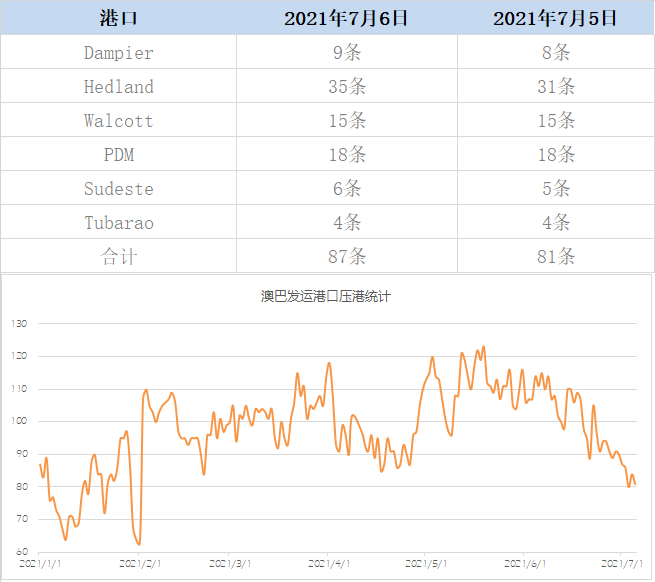Select the Sudeste port cell
Screen dimensions: 655x582
click(118, 188)
